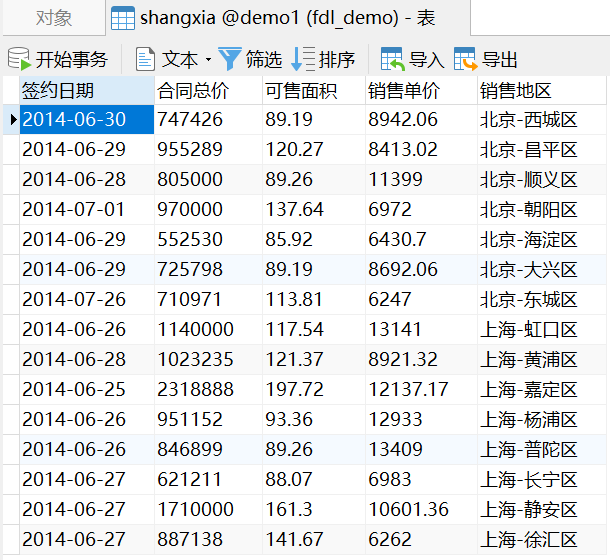610x560 pixels.
Task: Click the Sort (排序) arrow icon
Action: click(302, 59)
